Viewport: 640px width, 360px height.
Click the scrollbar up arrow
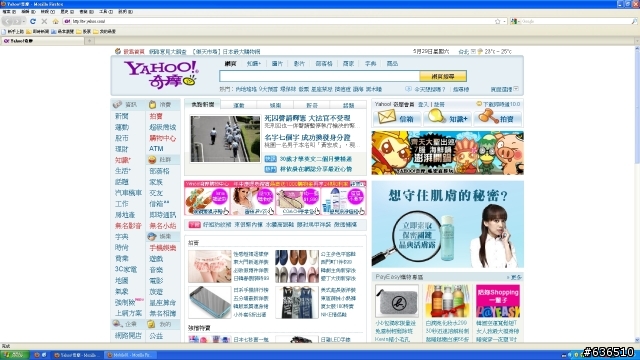point(637,48)
